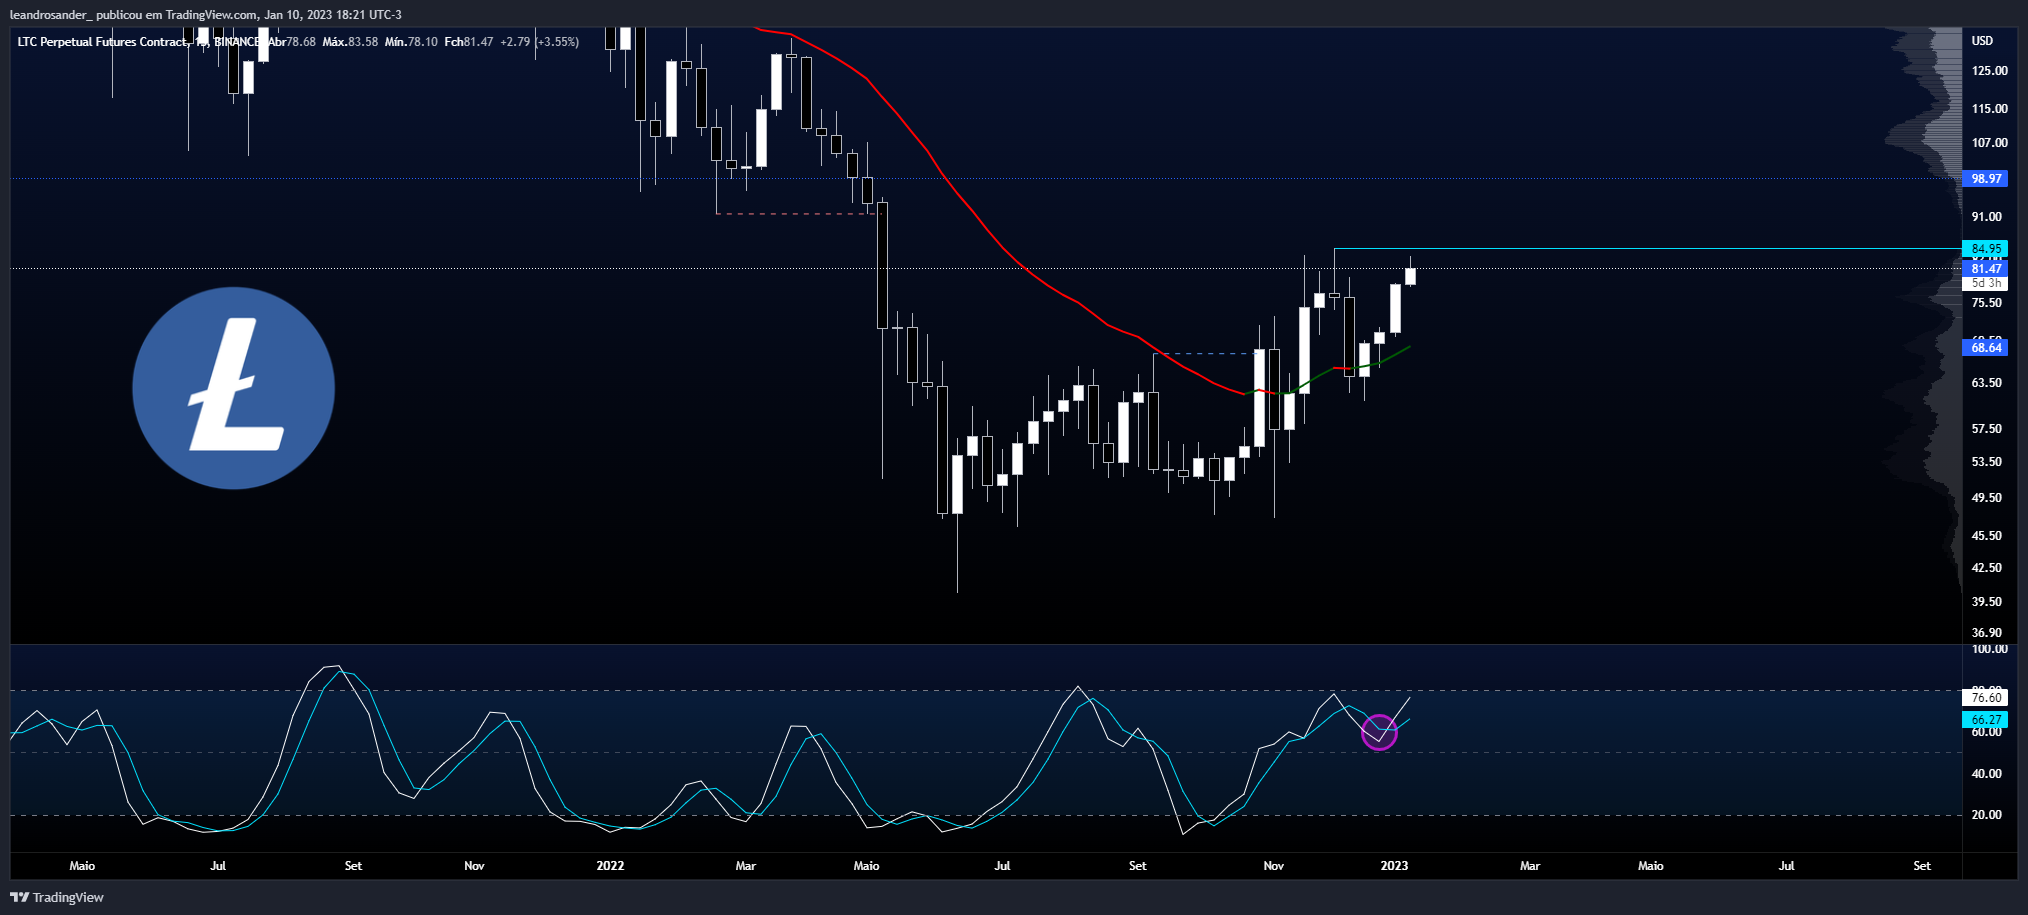Click the TradingView logo at bottom left
2028x915 pixels.
pos(57,897)
